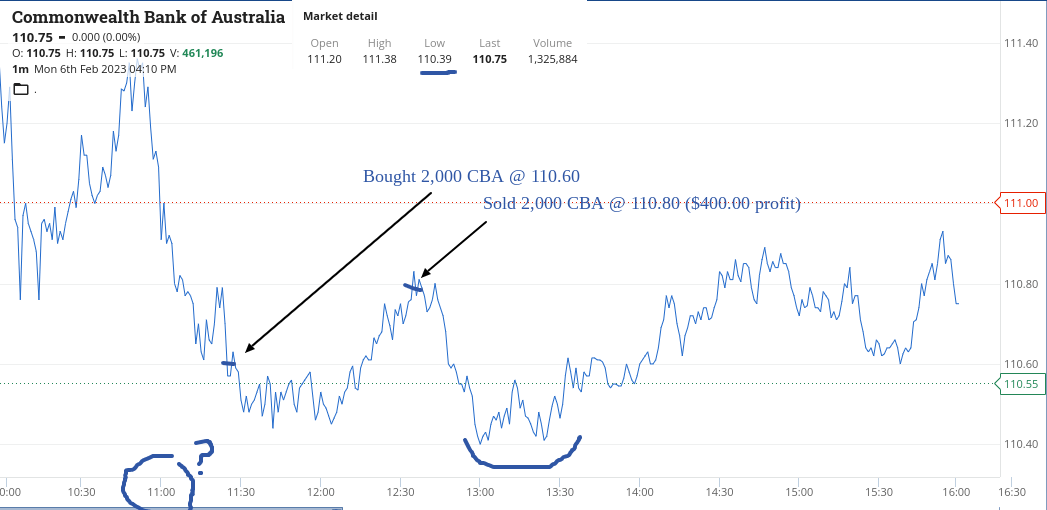
Task: Click the Volume column header in Market detail
Action: [x=552, y=43]
